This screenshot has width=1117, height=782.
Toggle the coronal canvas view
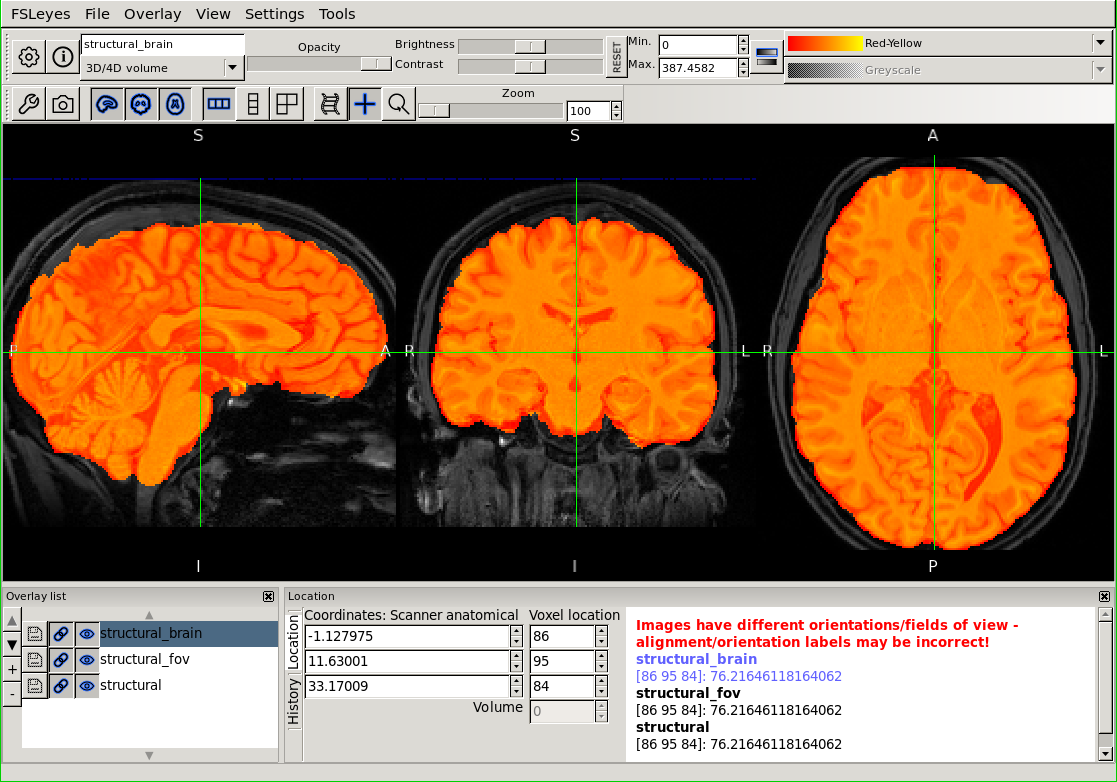coord(142,104)
